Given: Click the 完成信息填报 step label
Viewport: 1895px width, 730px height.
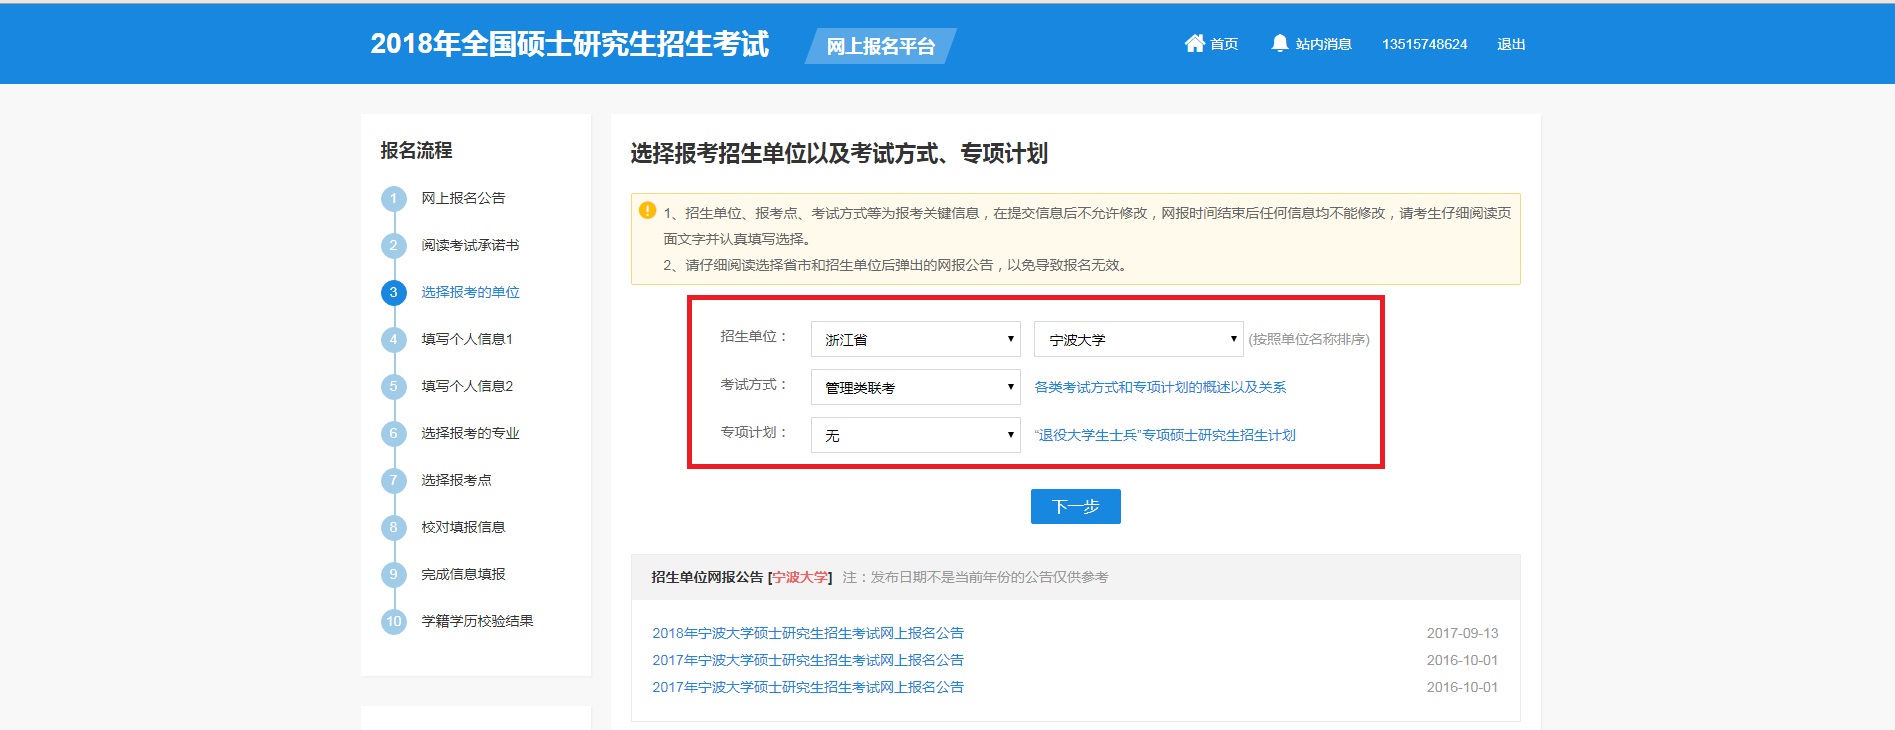Looking at the screenshot, I should (463, 574).
